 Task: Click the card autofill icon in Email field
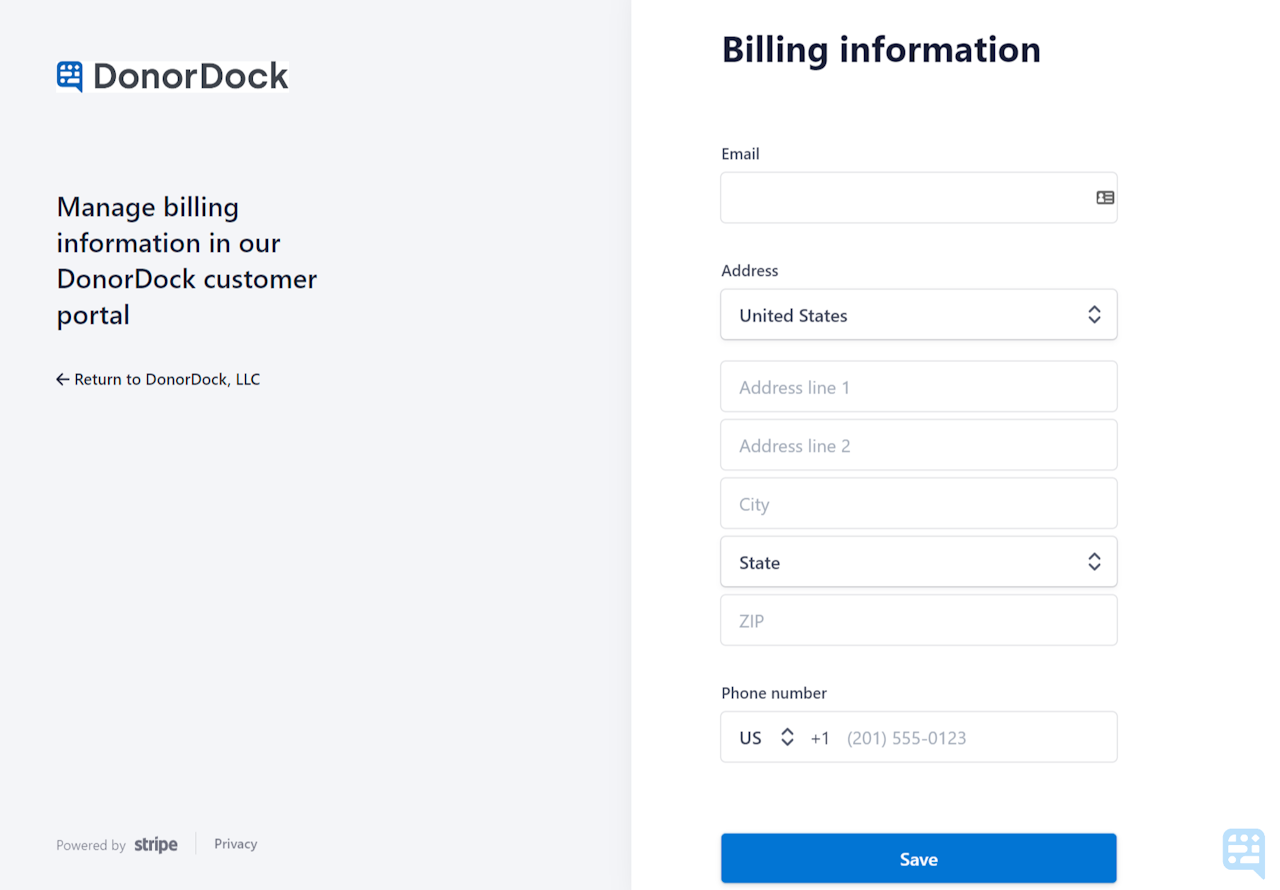point(1104,197)
